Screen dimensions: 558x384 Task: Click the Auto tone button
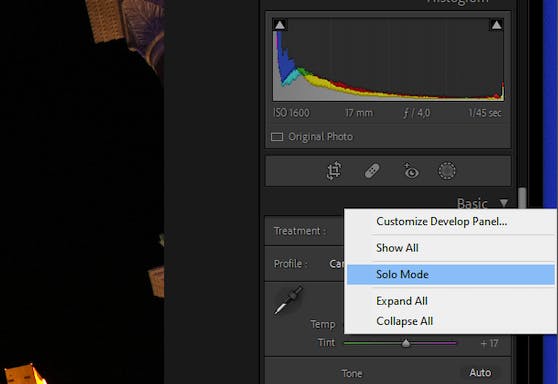click(x=480, y=373)
